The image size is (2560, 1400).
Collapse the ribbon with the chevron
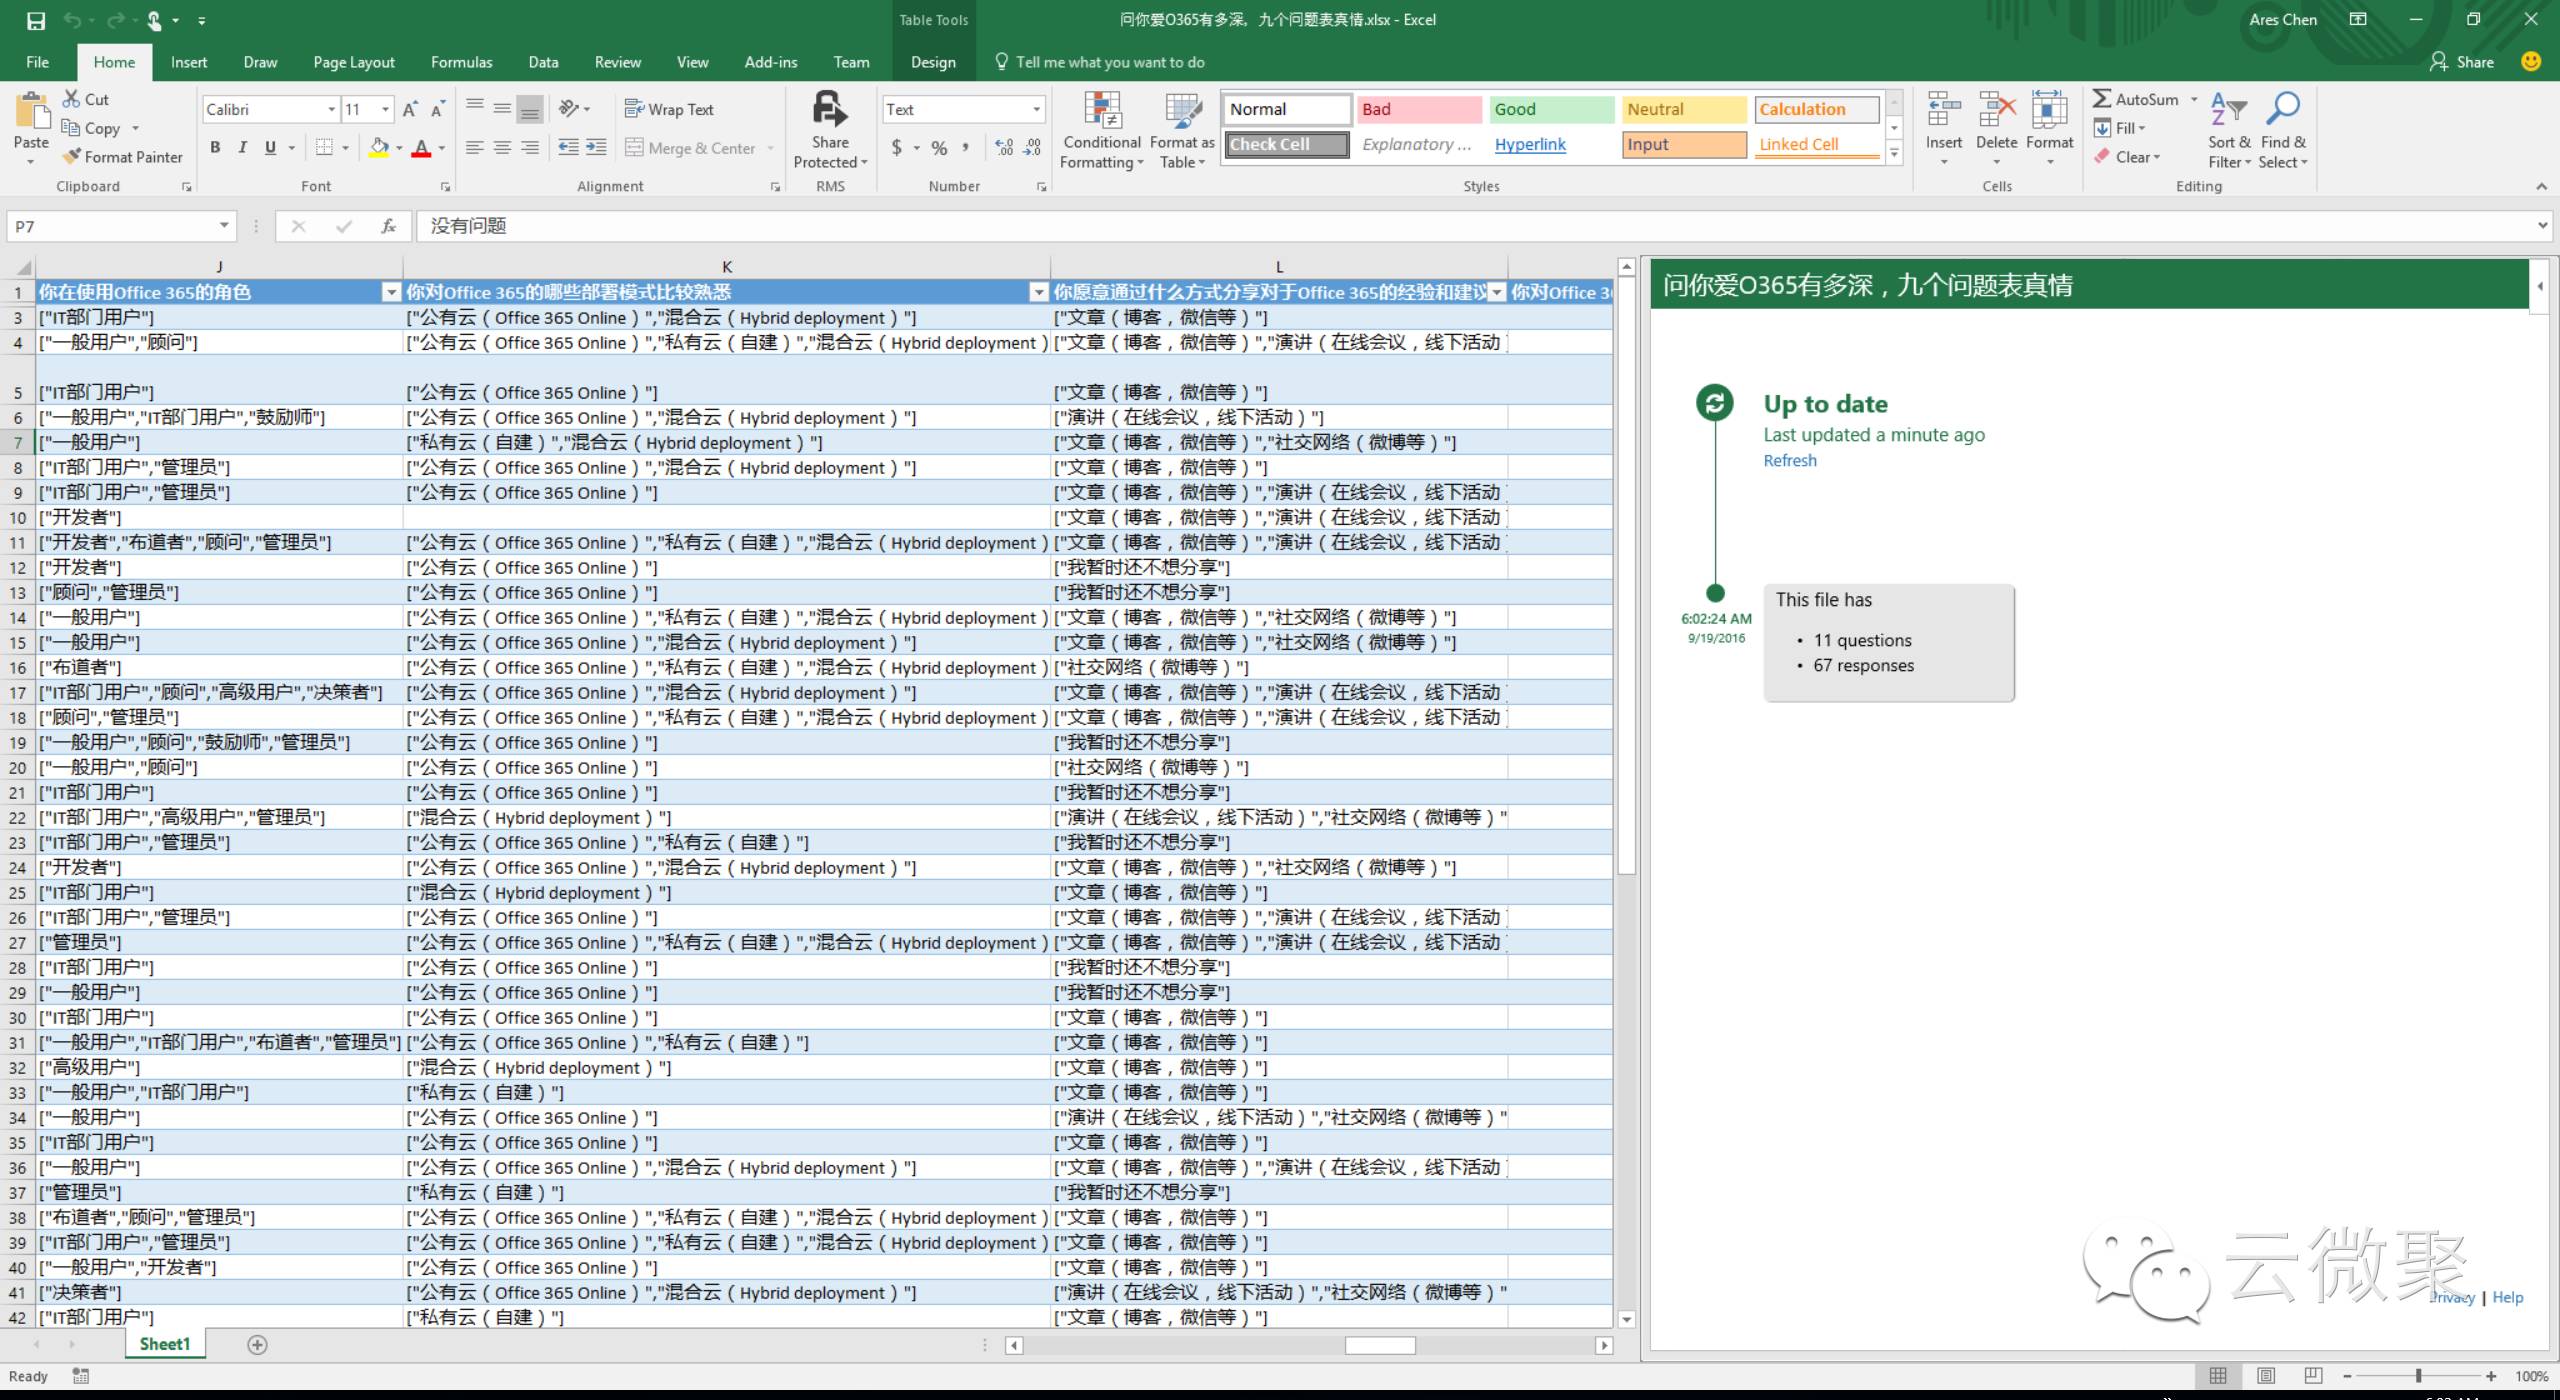tap(2541, 187)
